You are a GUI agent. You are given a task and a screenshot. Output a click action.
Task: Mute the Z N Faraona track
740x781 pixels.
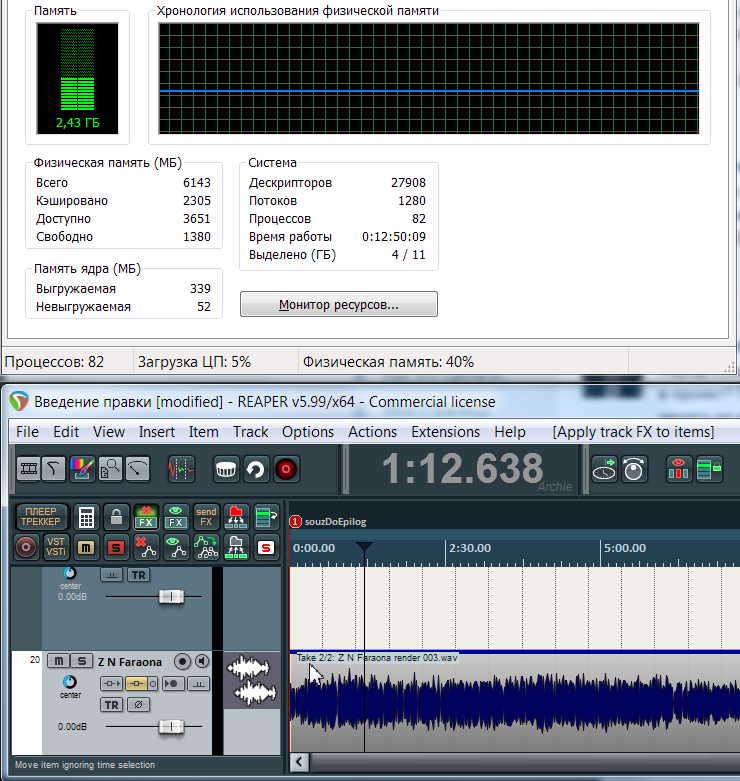tap(59, 661)
